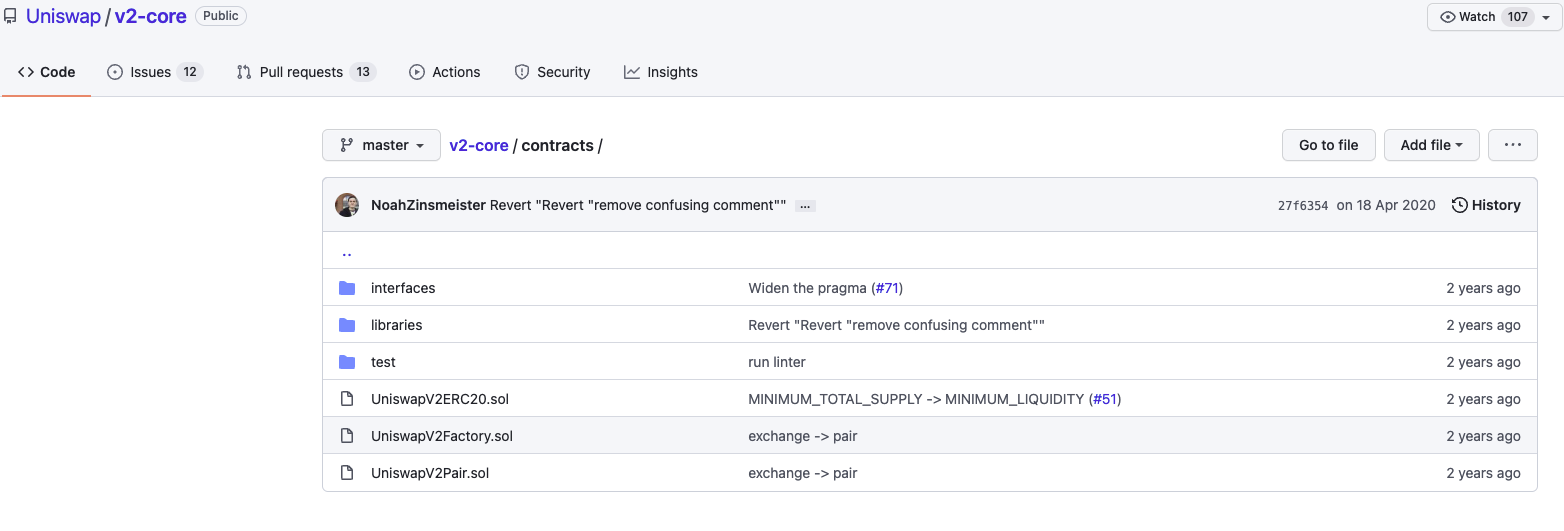Open the pull request #51 link

coord(1105,399)
